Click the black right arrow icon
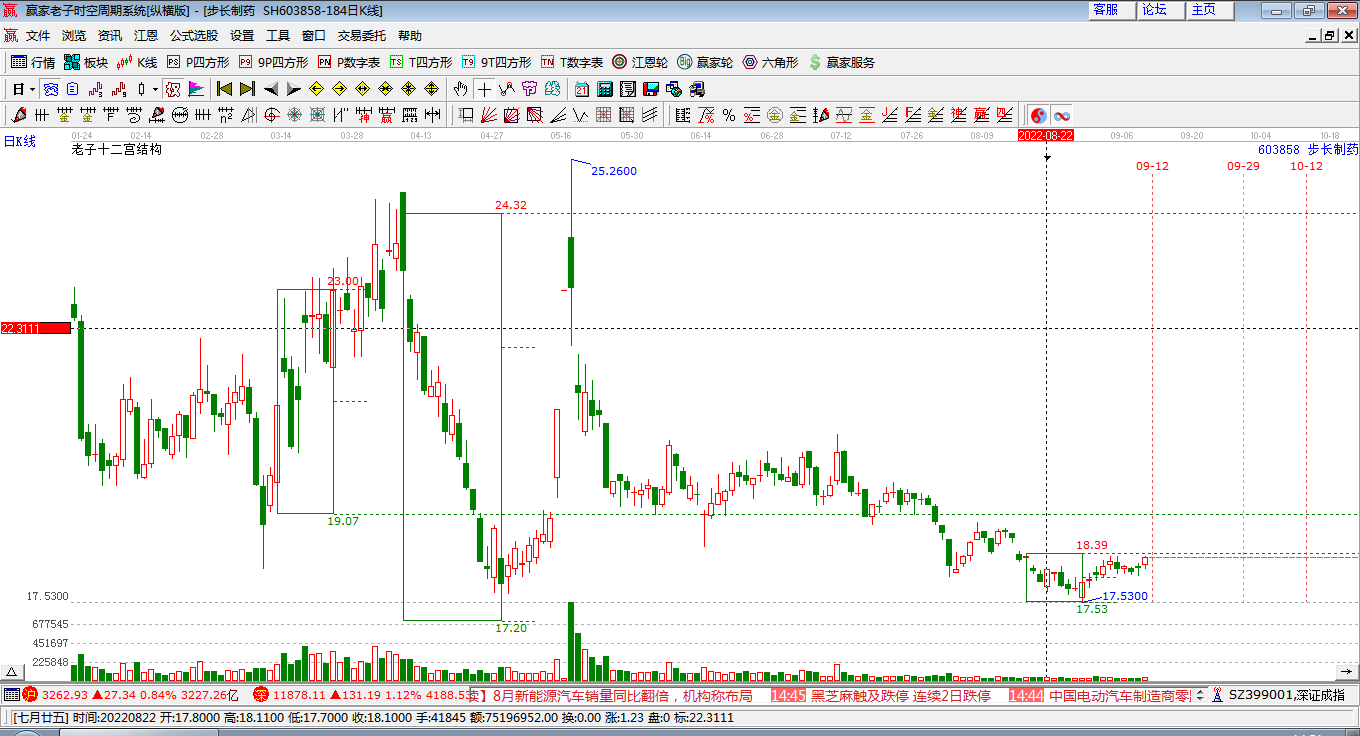Viewport: 1360px width, 736px height. [x=294, y=89]
